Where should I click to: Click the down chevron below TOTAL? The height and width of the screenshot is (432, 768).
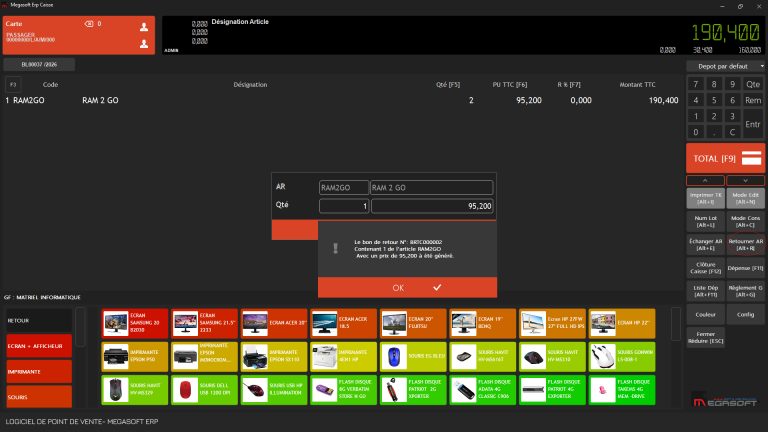point(745,180)
